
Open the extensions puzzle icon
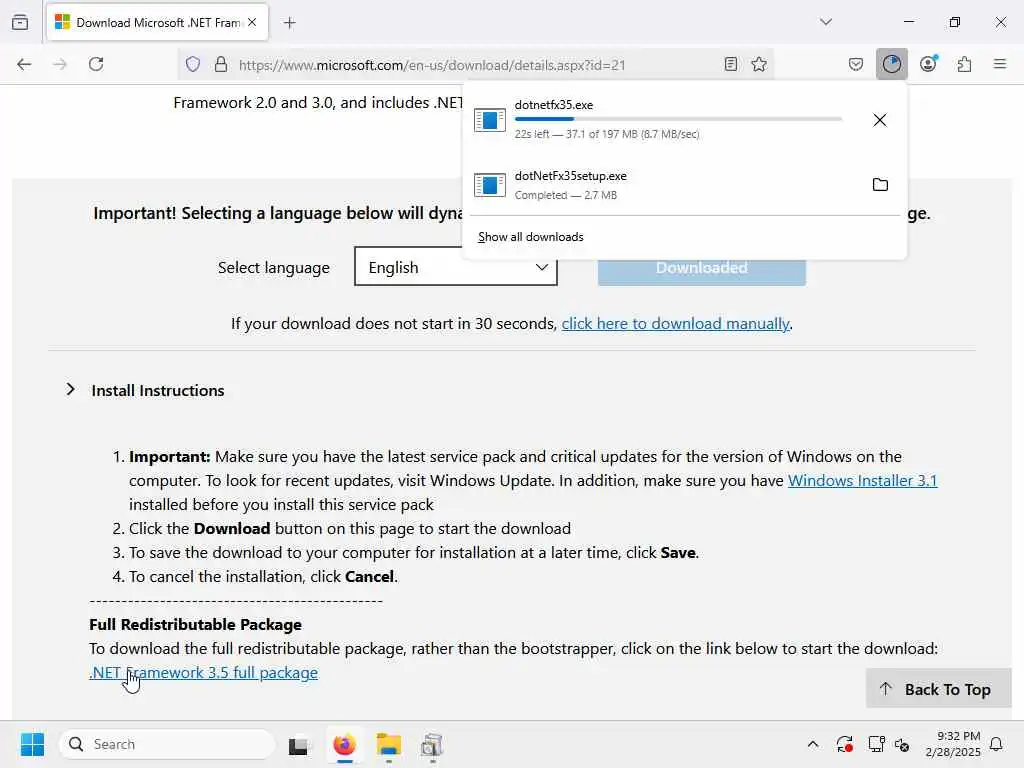point(965,64)
